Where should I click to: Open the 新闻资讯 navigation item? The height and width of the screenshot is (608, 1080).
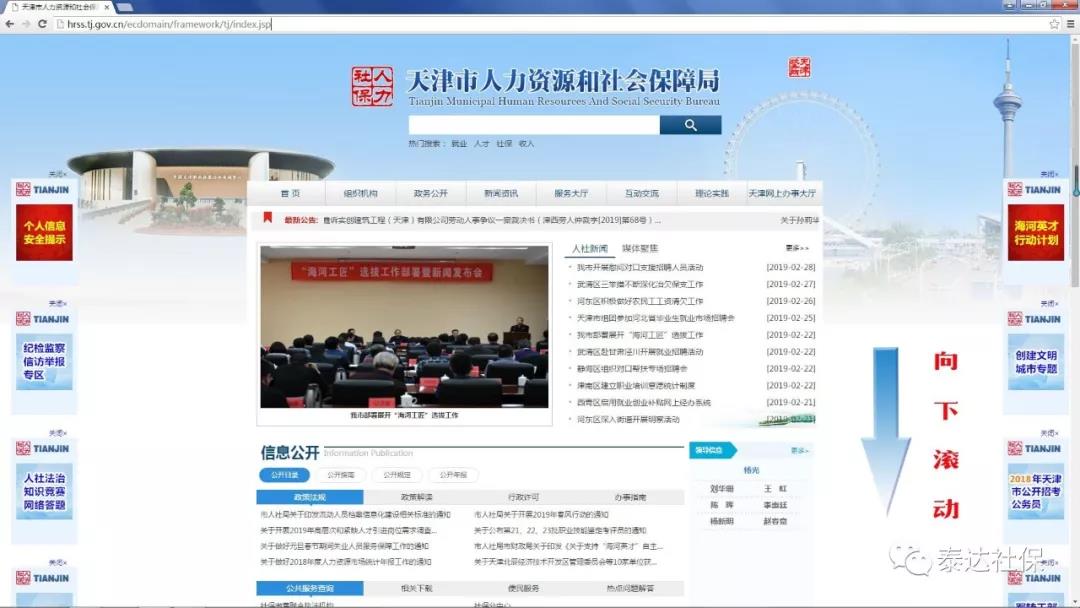501,193
